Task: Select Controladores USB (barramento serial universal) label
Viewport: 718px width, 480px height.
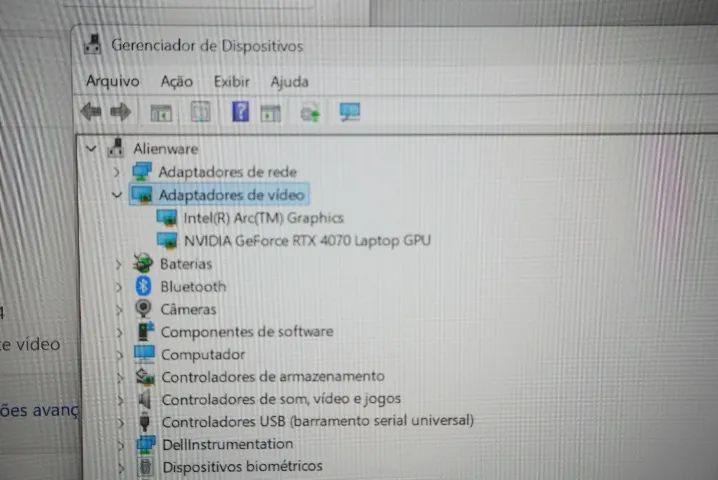Action: click(x=318, y=421)
